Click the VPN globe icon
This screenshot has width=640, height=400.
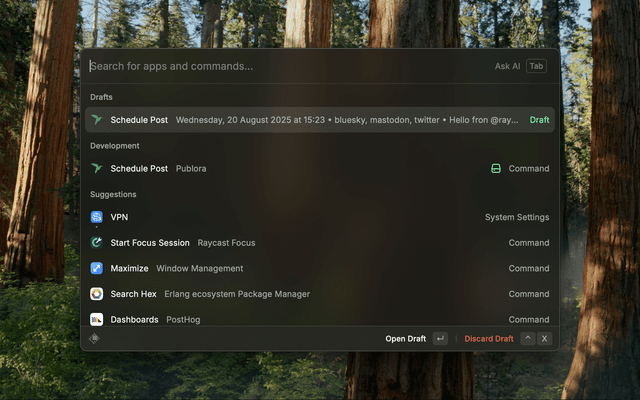97,217
